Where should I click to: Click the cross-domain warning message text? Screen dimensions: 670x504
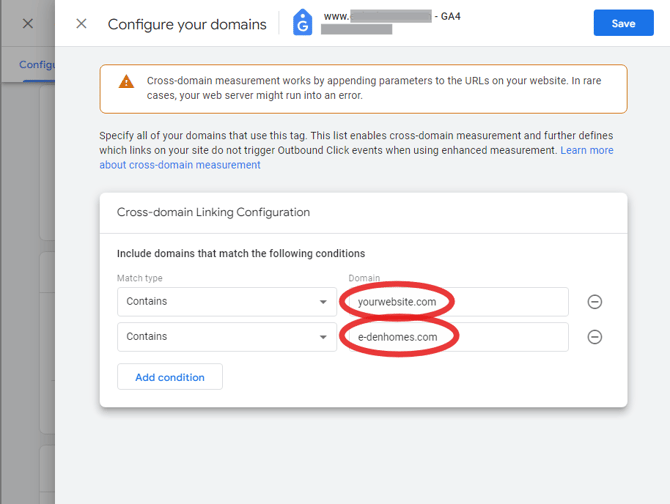coord(380,88)
